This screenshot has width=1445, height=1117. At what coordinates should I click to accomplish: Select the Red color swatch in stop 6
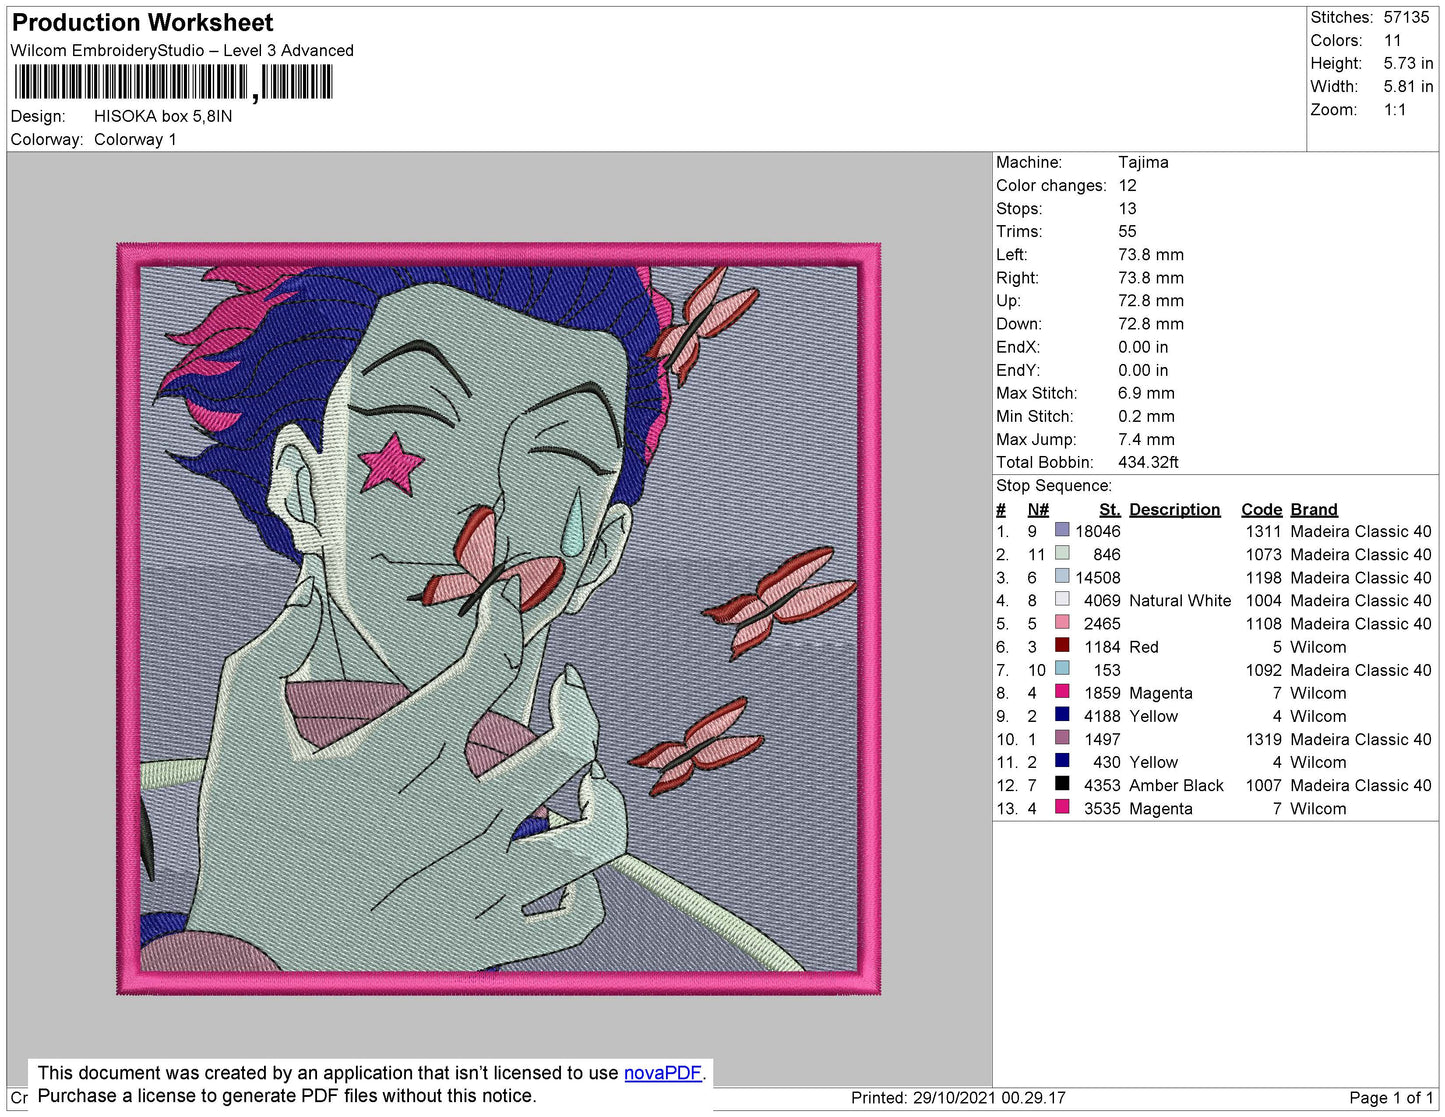[1062, 646]
